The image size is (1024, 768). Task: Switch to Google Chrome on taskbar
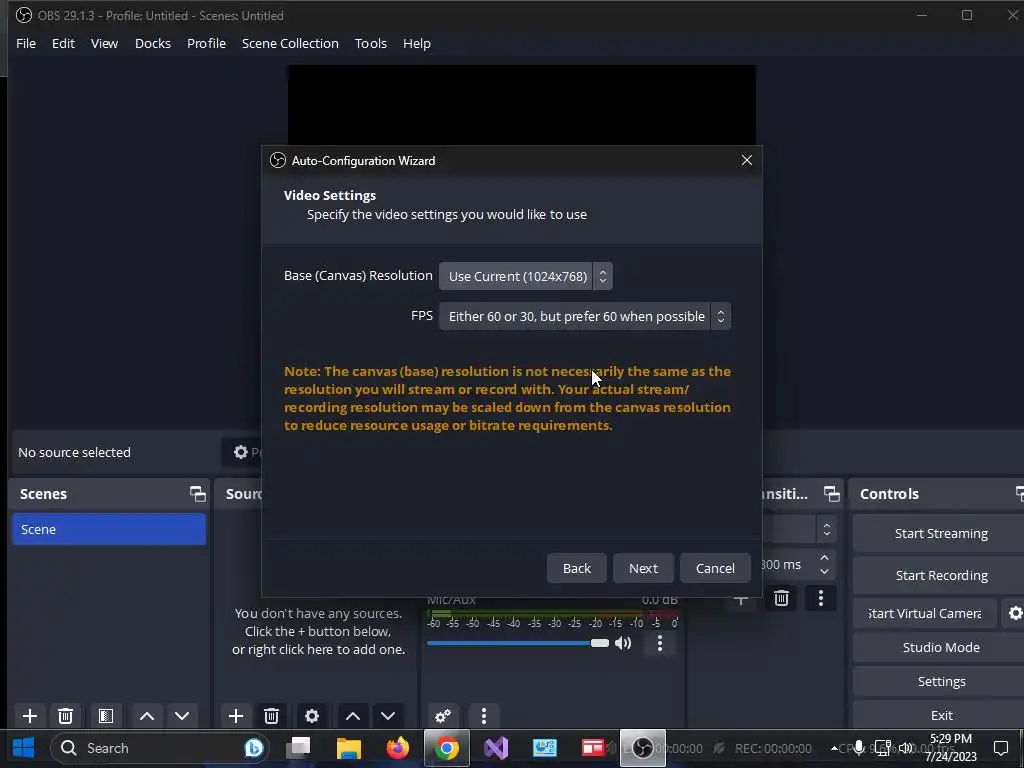click(x=447, y=748)
